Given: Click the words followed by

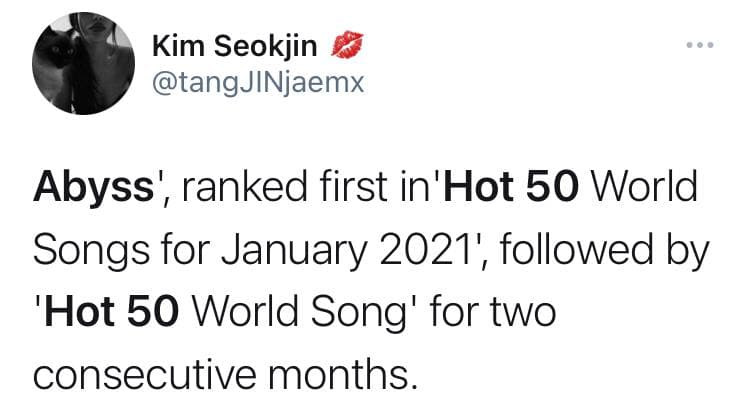Looking at the screenshot, I should point(605,250).
